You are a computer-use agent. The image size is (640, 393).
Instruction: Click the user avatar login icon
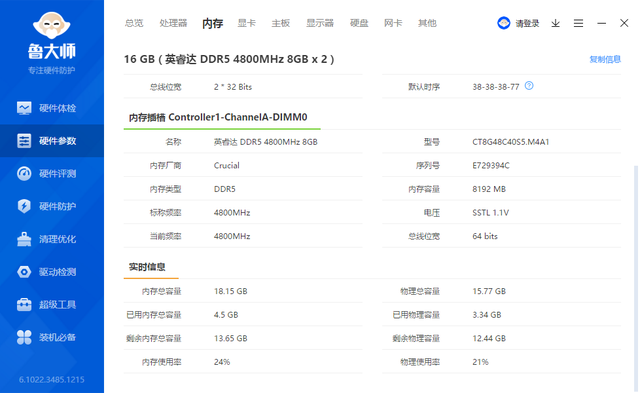504,23
